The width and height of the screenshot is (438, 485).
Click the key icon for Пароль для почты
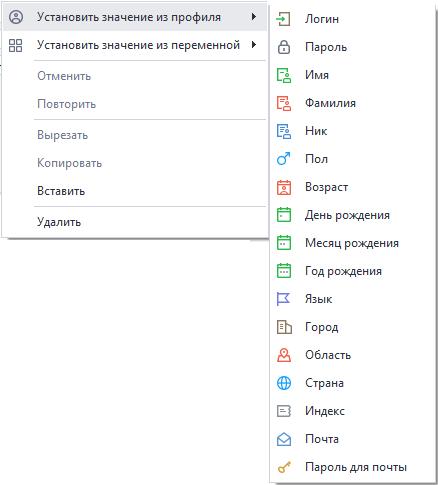coord(284,467)
